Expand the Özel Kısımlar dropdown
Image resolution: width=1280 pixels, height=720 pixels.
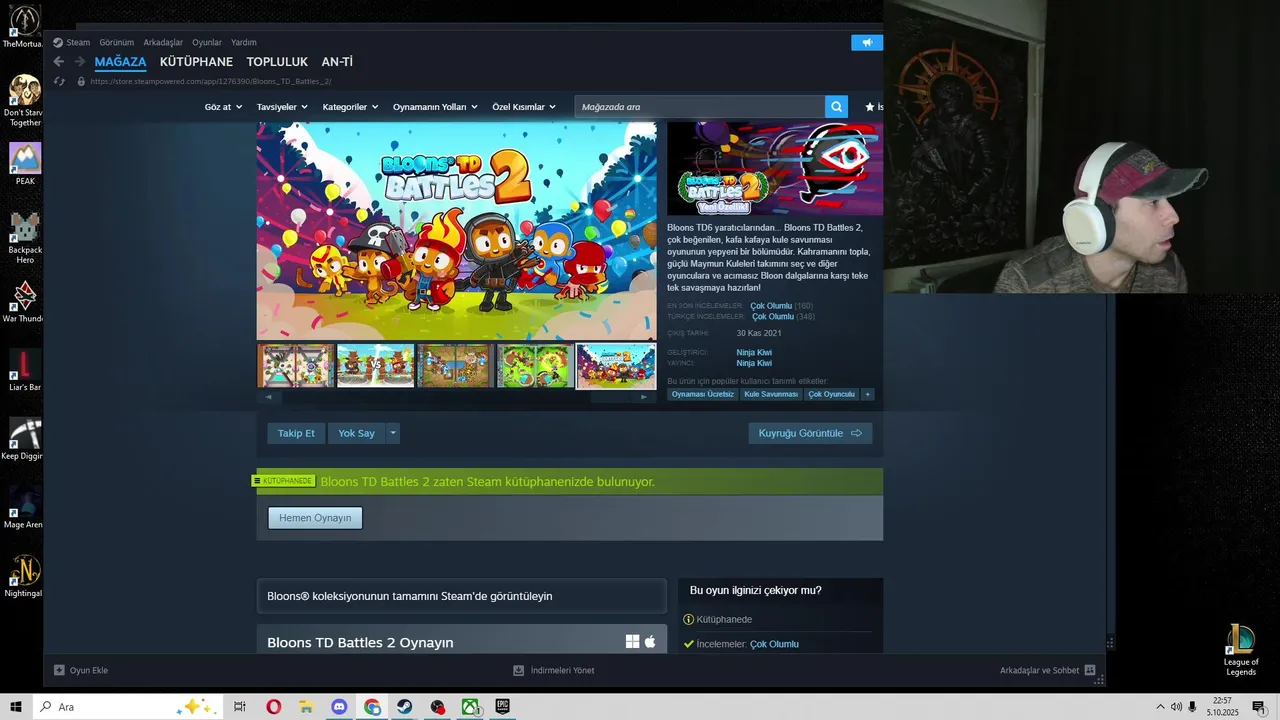[x=524, y=107]
